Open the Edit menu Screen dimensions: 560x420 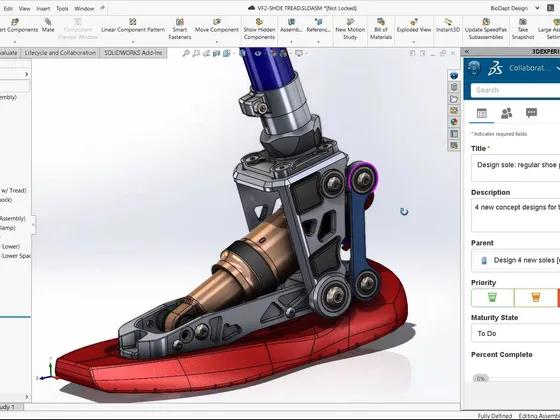click(8, 9)
